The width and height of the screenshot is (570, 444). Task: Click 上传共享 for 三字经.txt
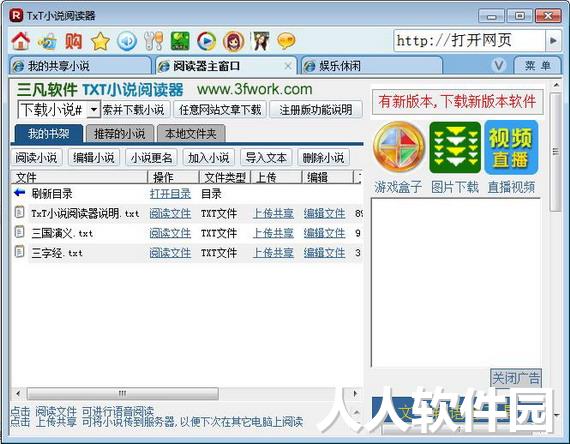coord(273,252)
